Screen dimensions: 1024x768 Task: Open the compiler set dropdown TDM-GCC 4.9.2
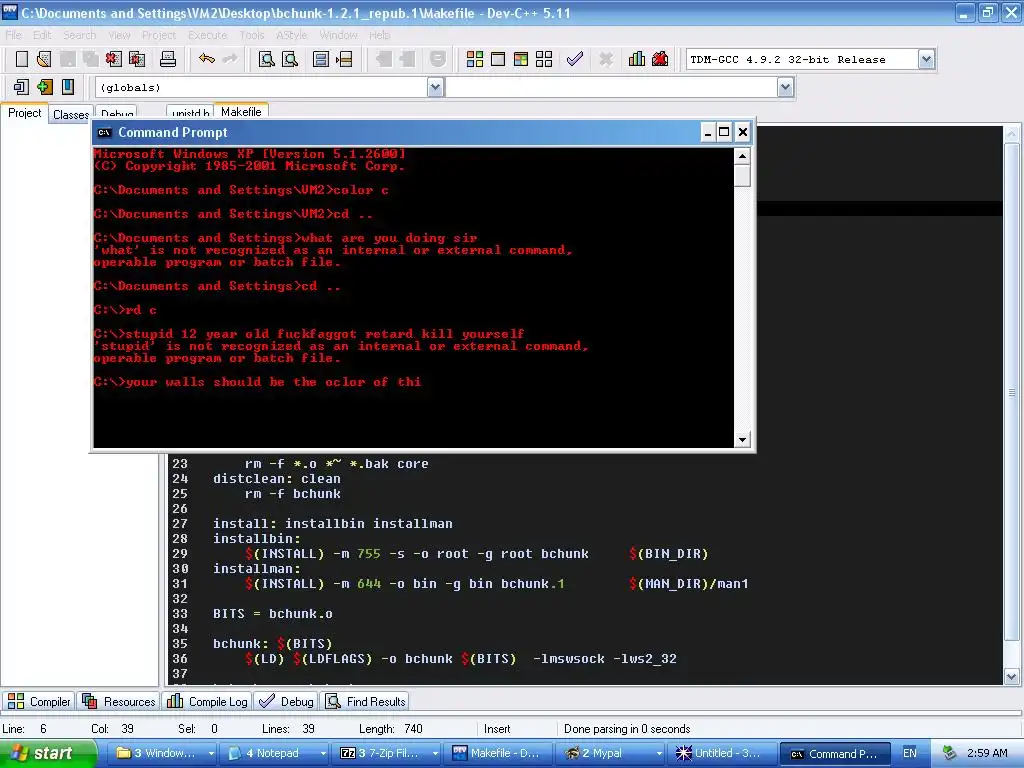[x=926, y=59]
